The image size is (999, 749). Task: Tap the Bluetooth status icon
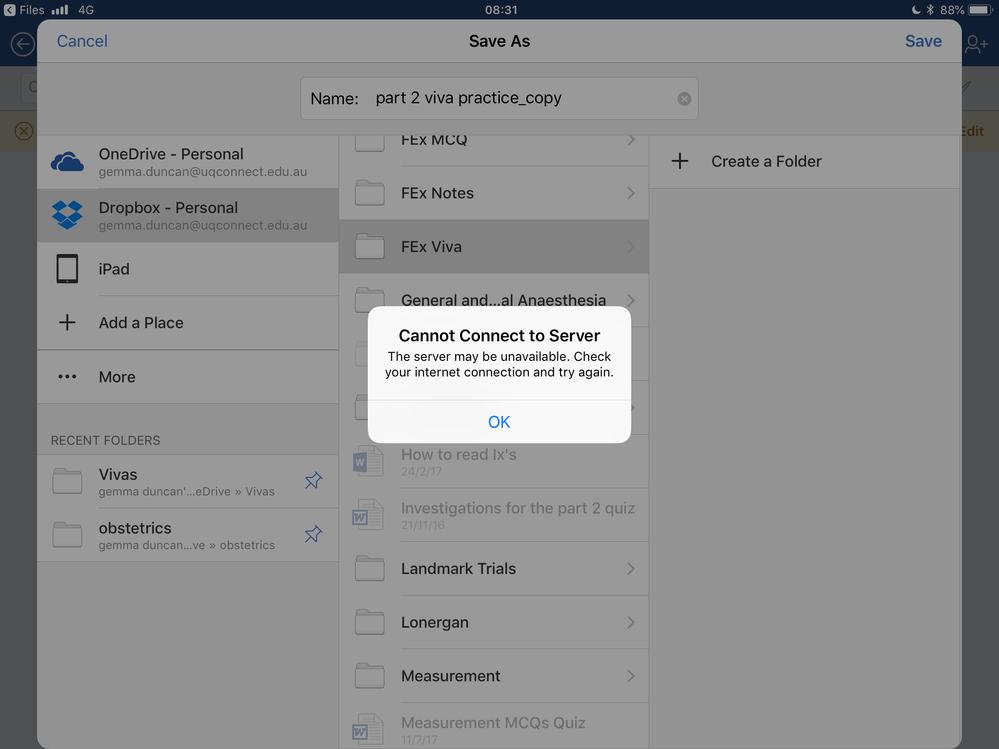[x=930, y=10]
